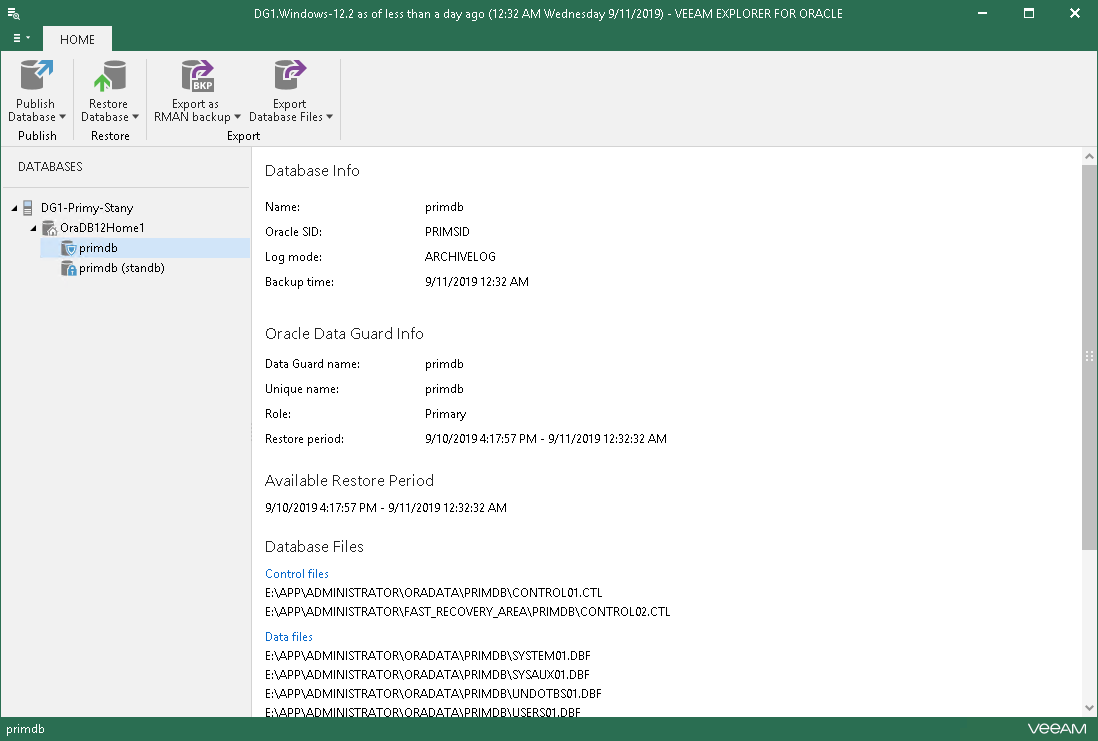Click the primdb status bar text

[25, 729]
